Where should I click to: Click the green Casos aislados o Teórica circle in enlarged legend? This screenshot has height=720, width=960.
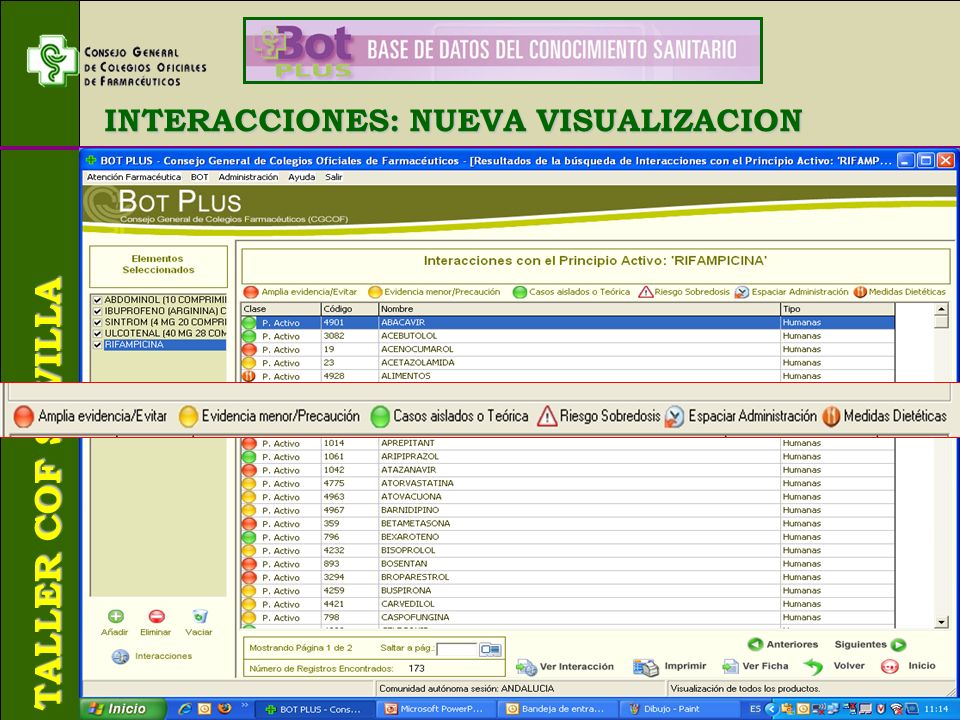pos(380,416)
